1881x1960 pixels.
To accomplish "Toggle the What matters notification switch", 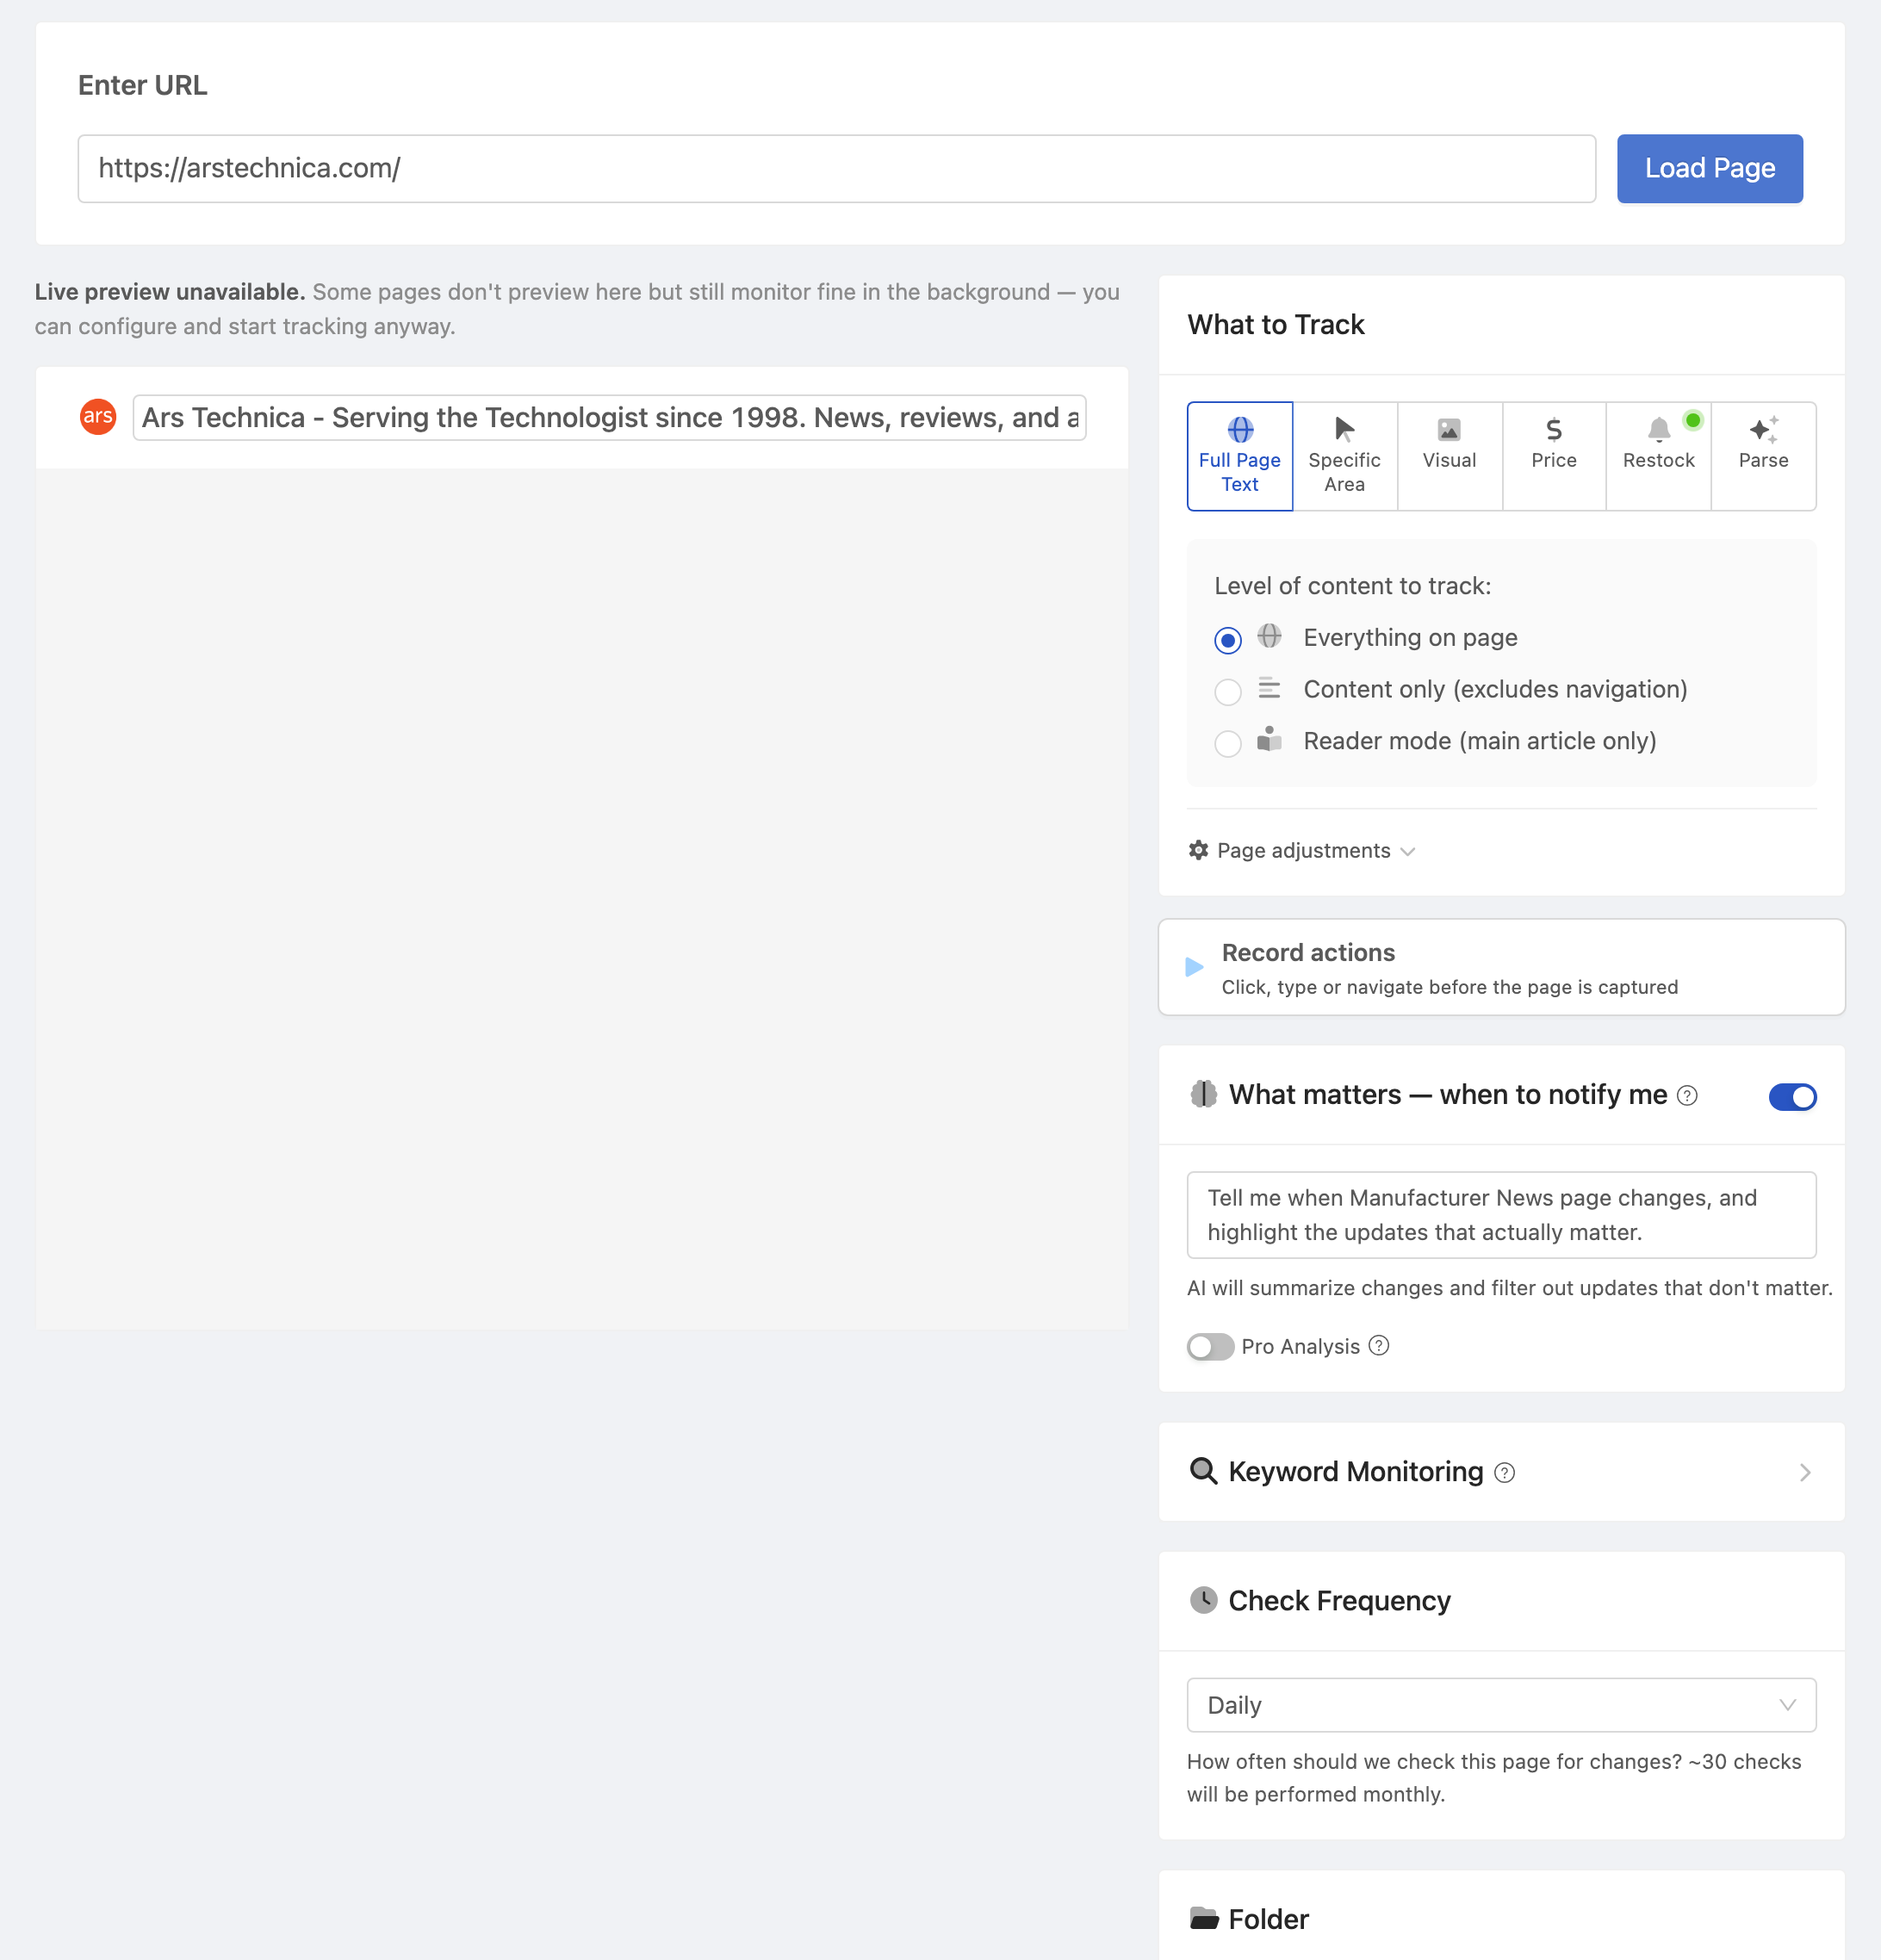I will 1792,1096.
